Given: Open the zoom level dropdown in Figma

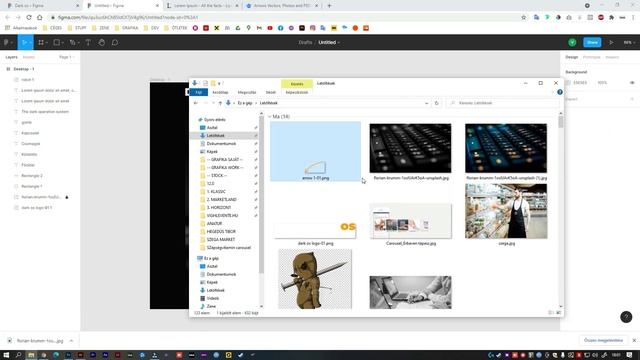Looking at the screenshot, I should [x=629, y=42].
